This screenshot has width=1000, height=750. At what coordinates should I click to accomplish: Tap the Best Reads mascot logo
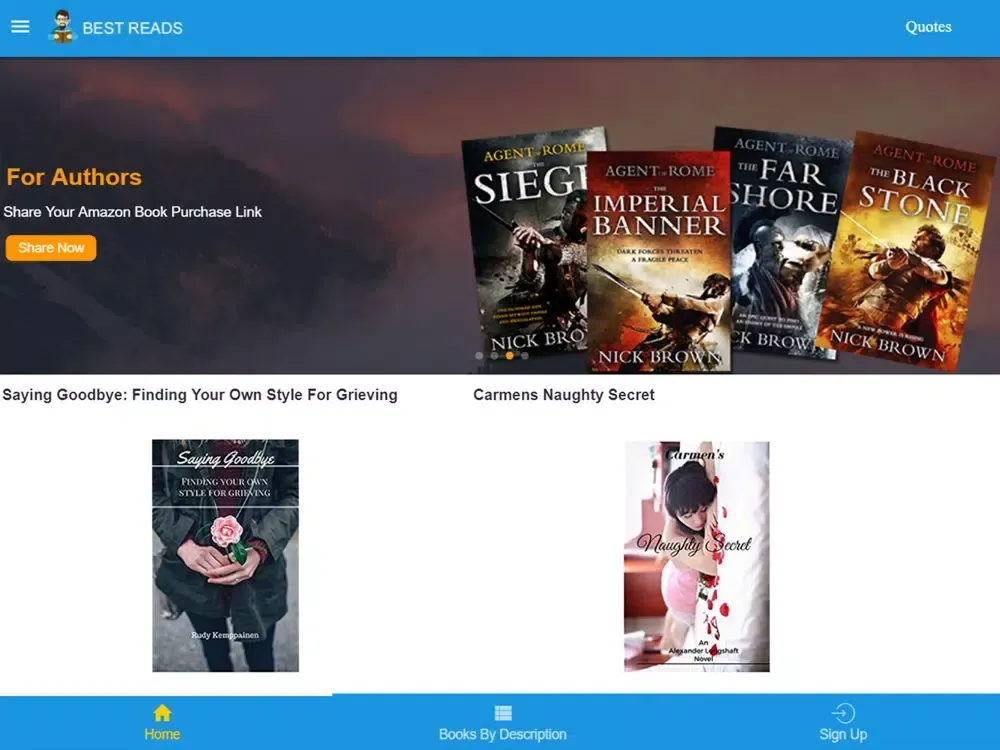[x=62, y=27]
